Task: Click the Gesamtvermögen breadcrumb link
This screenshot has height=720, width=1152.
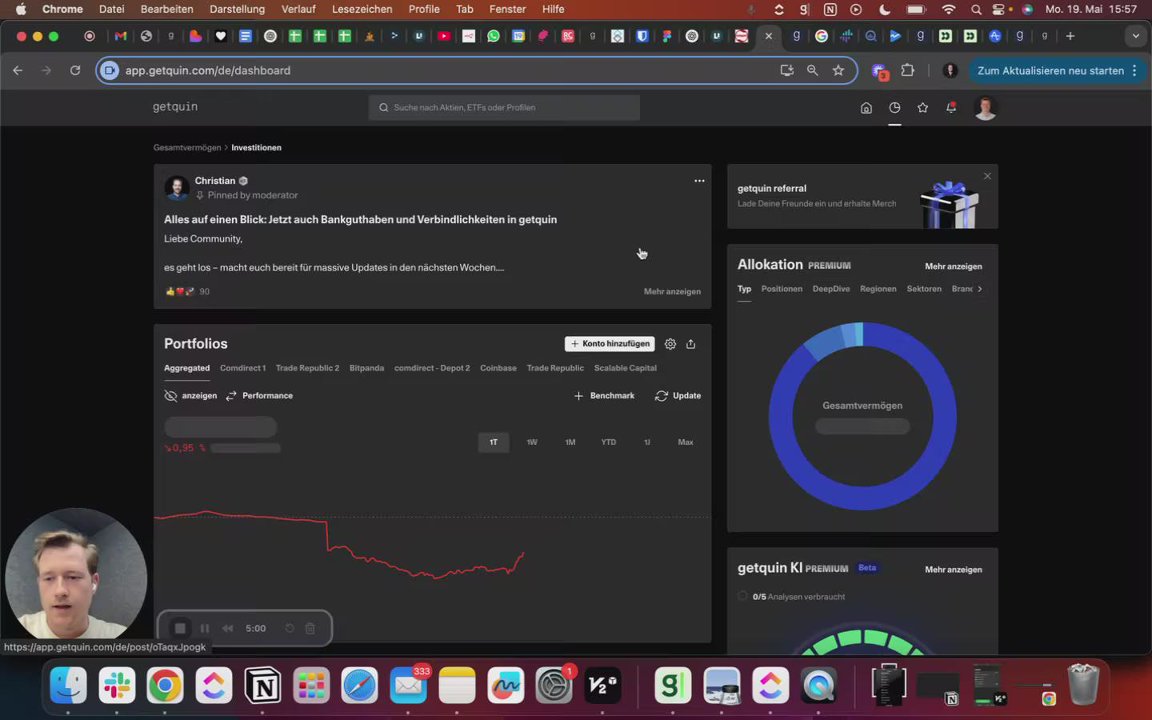Action: coord(187,148)
